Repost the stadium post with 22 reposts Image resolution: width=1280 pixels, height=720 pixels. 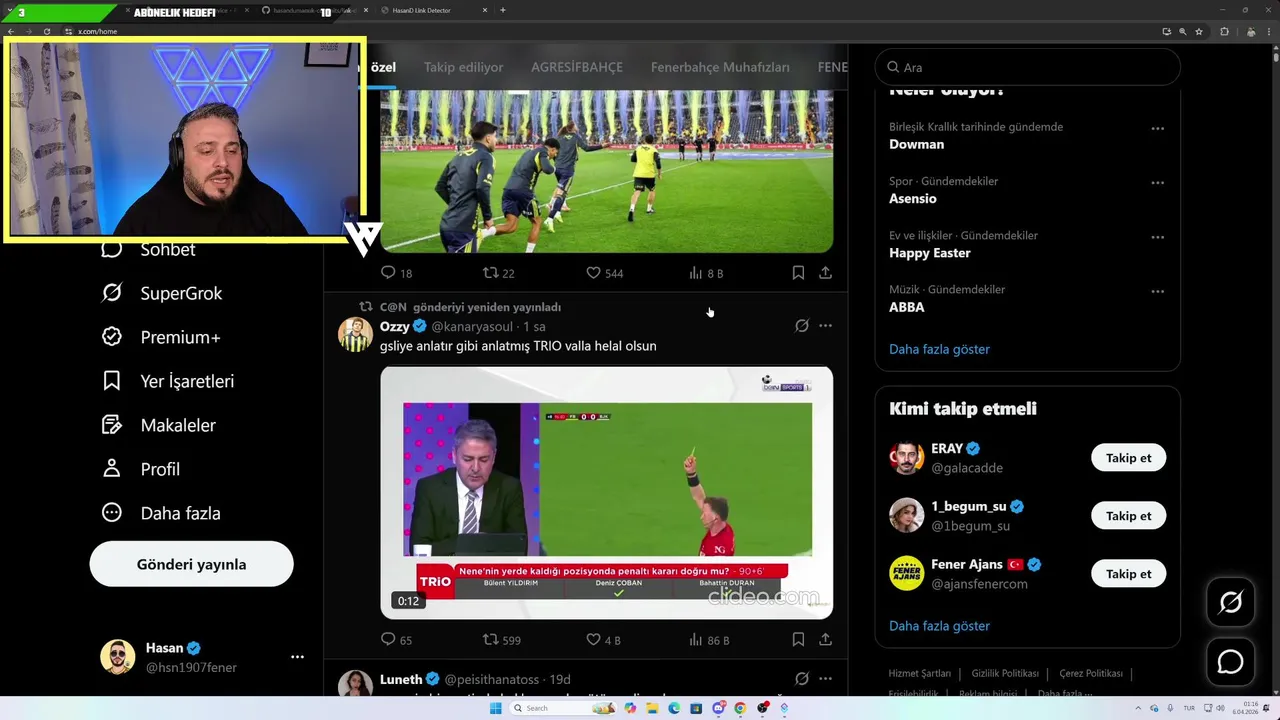tap(498, 273)
